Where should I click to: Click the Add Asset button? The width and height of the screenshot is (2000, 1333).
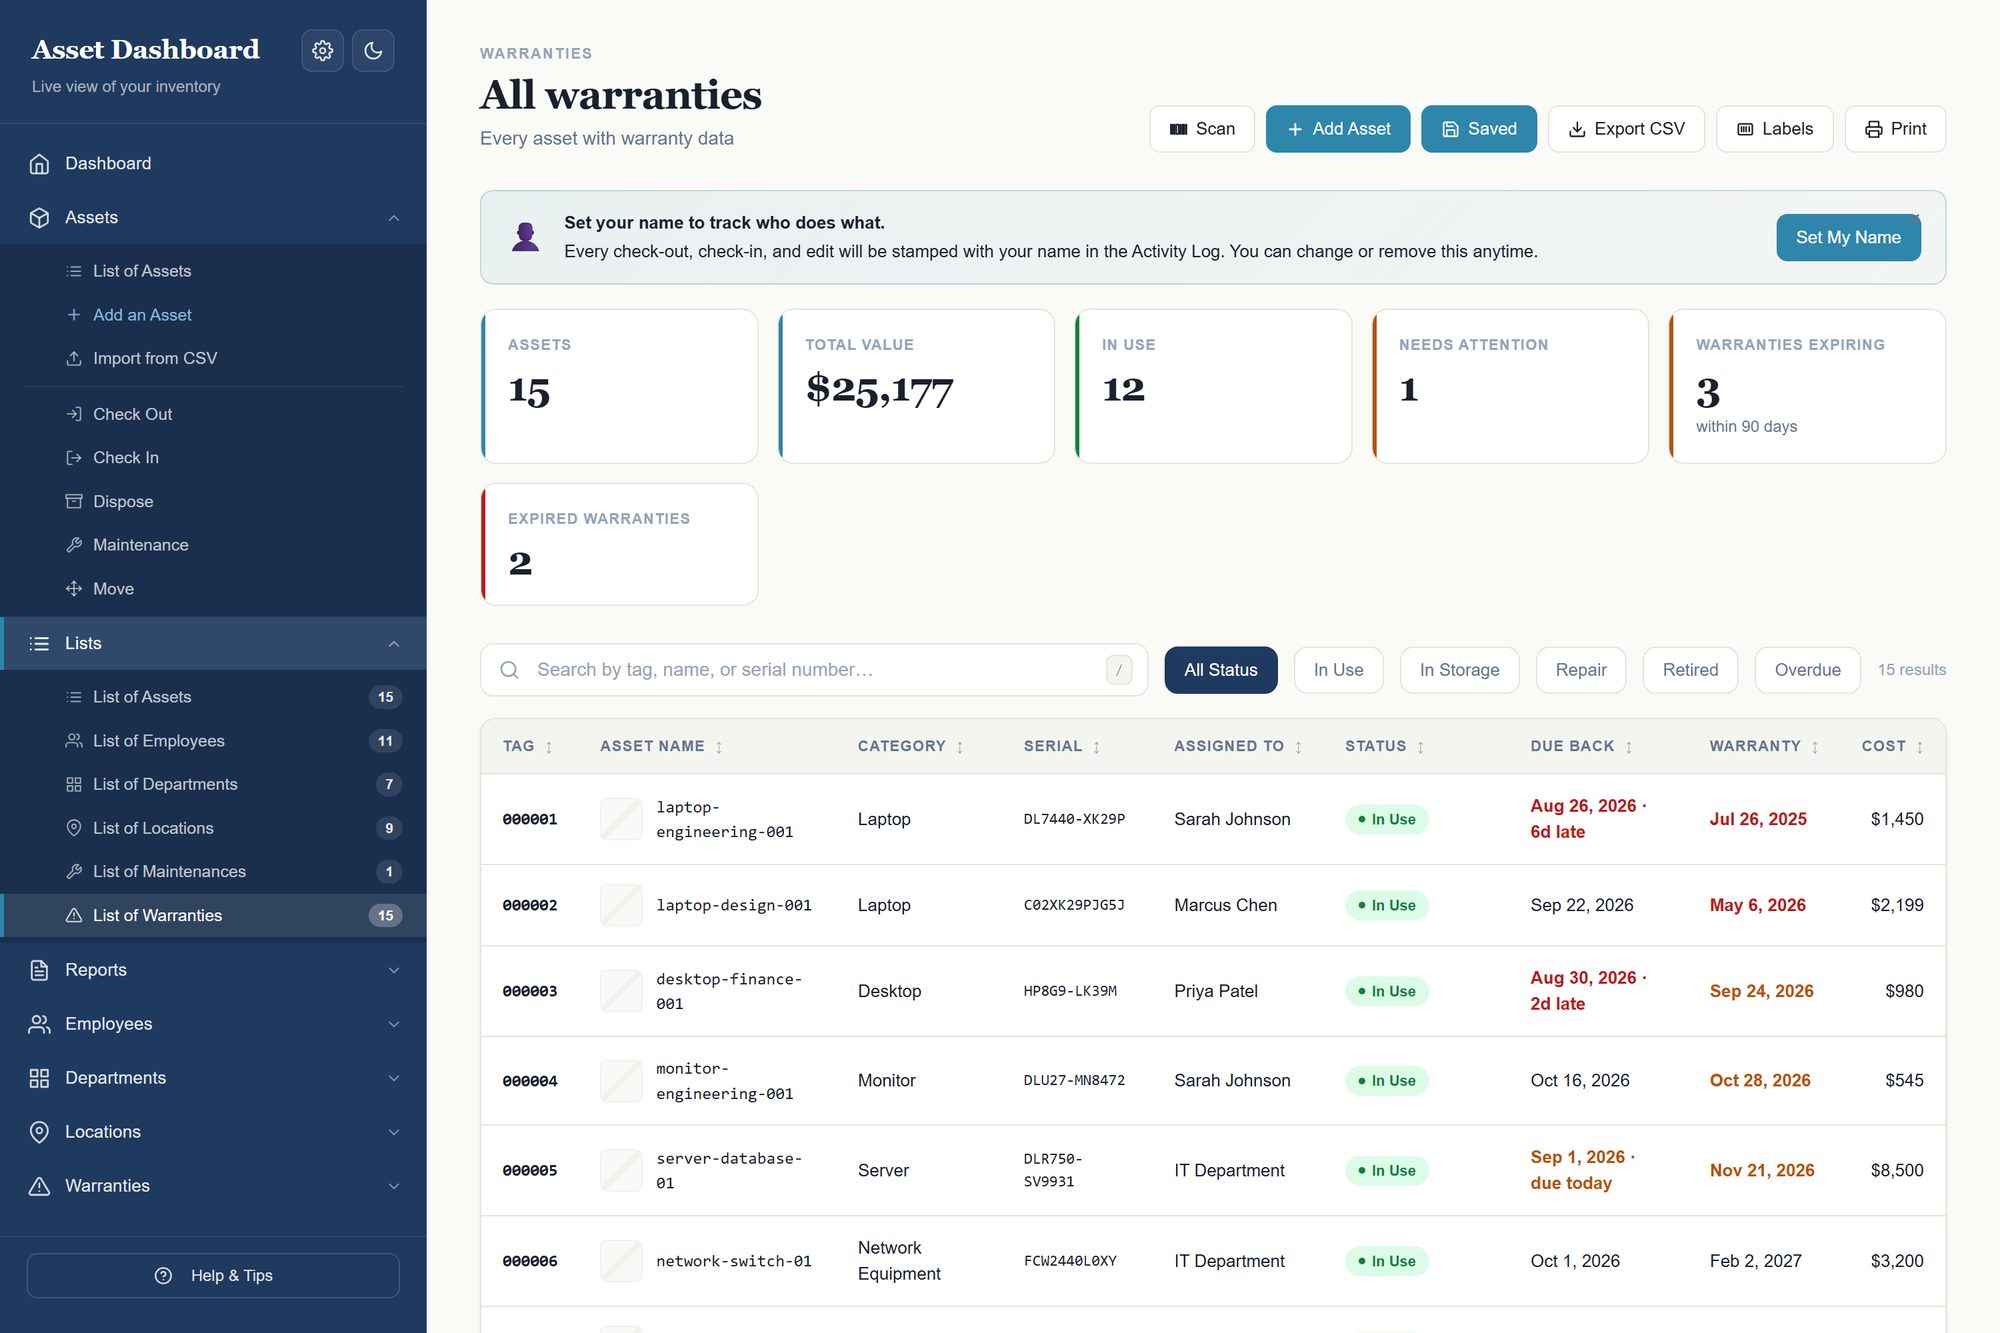[1338, 129]
